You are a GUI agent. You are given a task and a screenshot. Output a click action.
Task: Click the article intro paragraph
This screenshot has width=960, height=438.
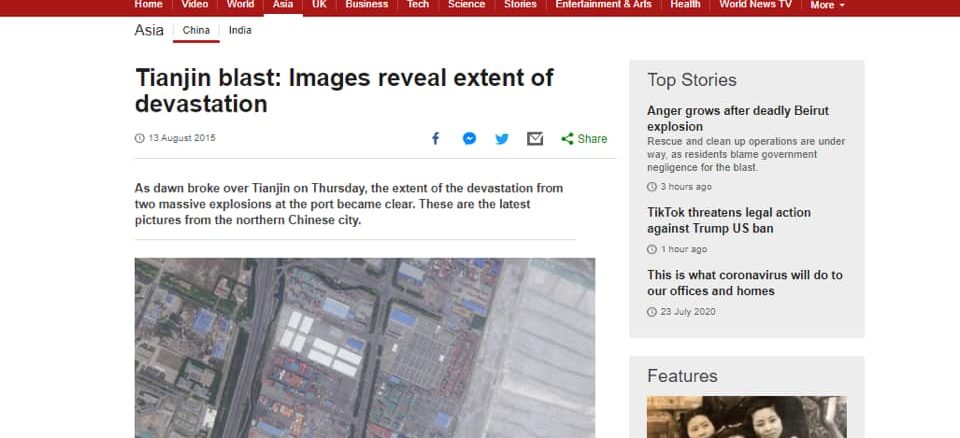point(349,204)
